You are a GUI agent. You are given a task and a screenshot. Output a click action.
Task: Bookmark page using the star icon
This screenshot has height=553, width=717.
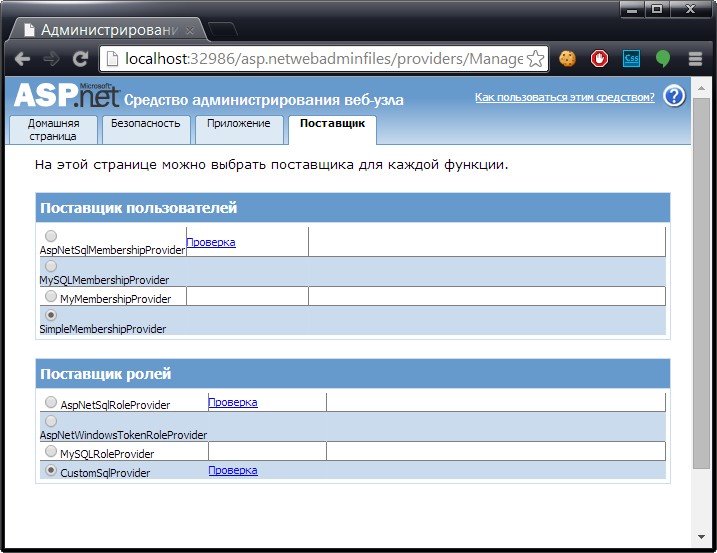535,59
